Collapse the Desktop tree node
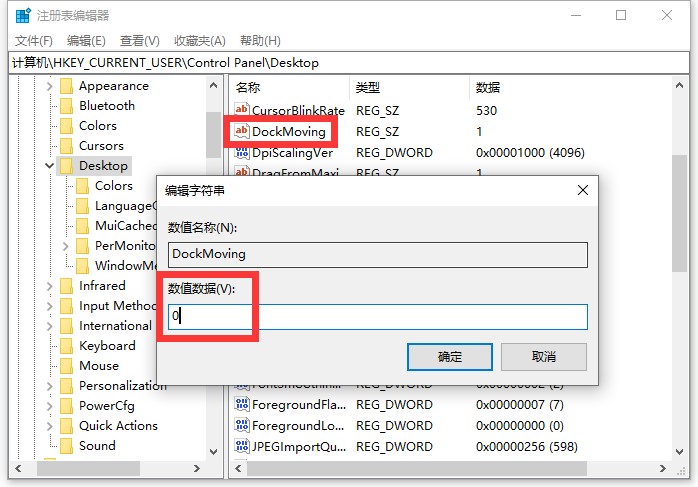Viewport: 698px width, 487px height. pyautogui.click(x=50, y=166)
